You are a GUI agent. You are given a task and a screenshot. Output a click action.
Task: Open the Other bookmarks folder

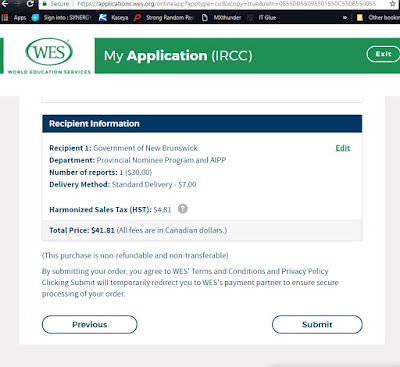pyautogui.click(x=378, y=18)
